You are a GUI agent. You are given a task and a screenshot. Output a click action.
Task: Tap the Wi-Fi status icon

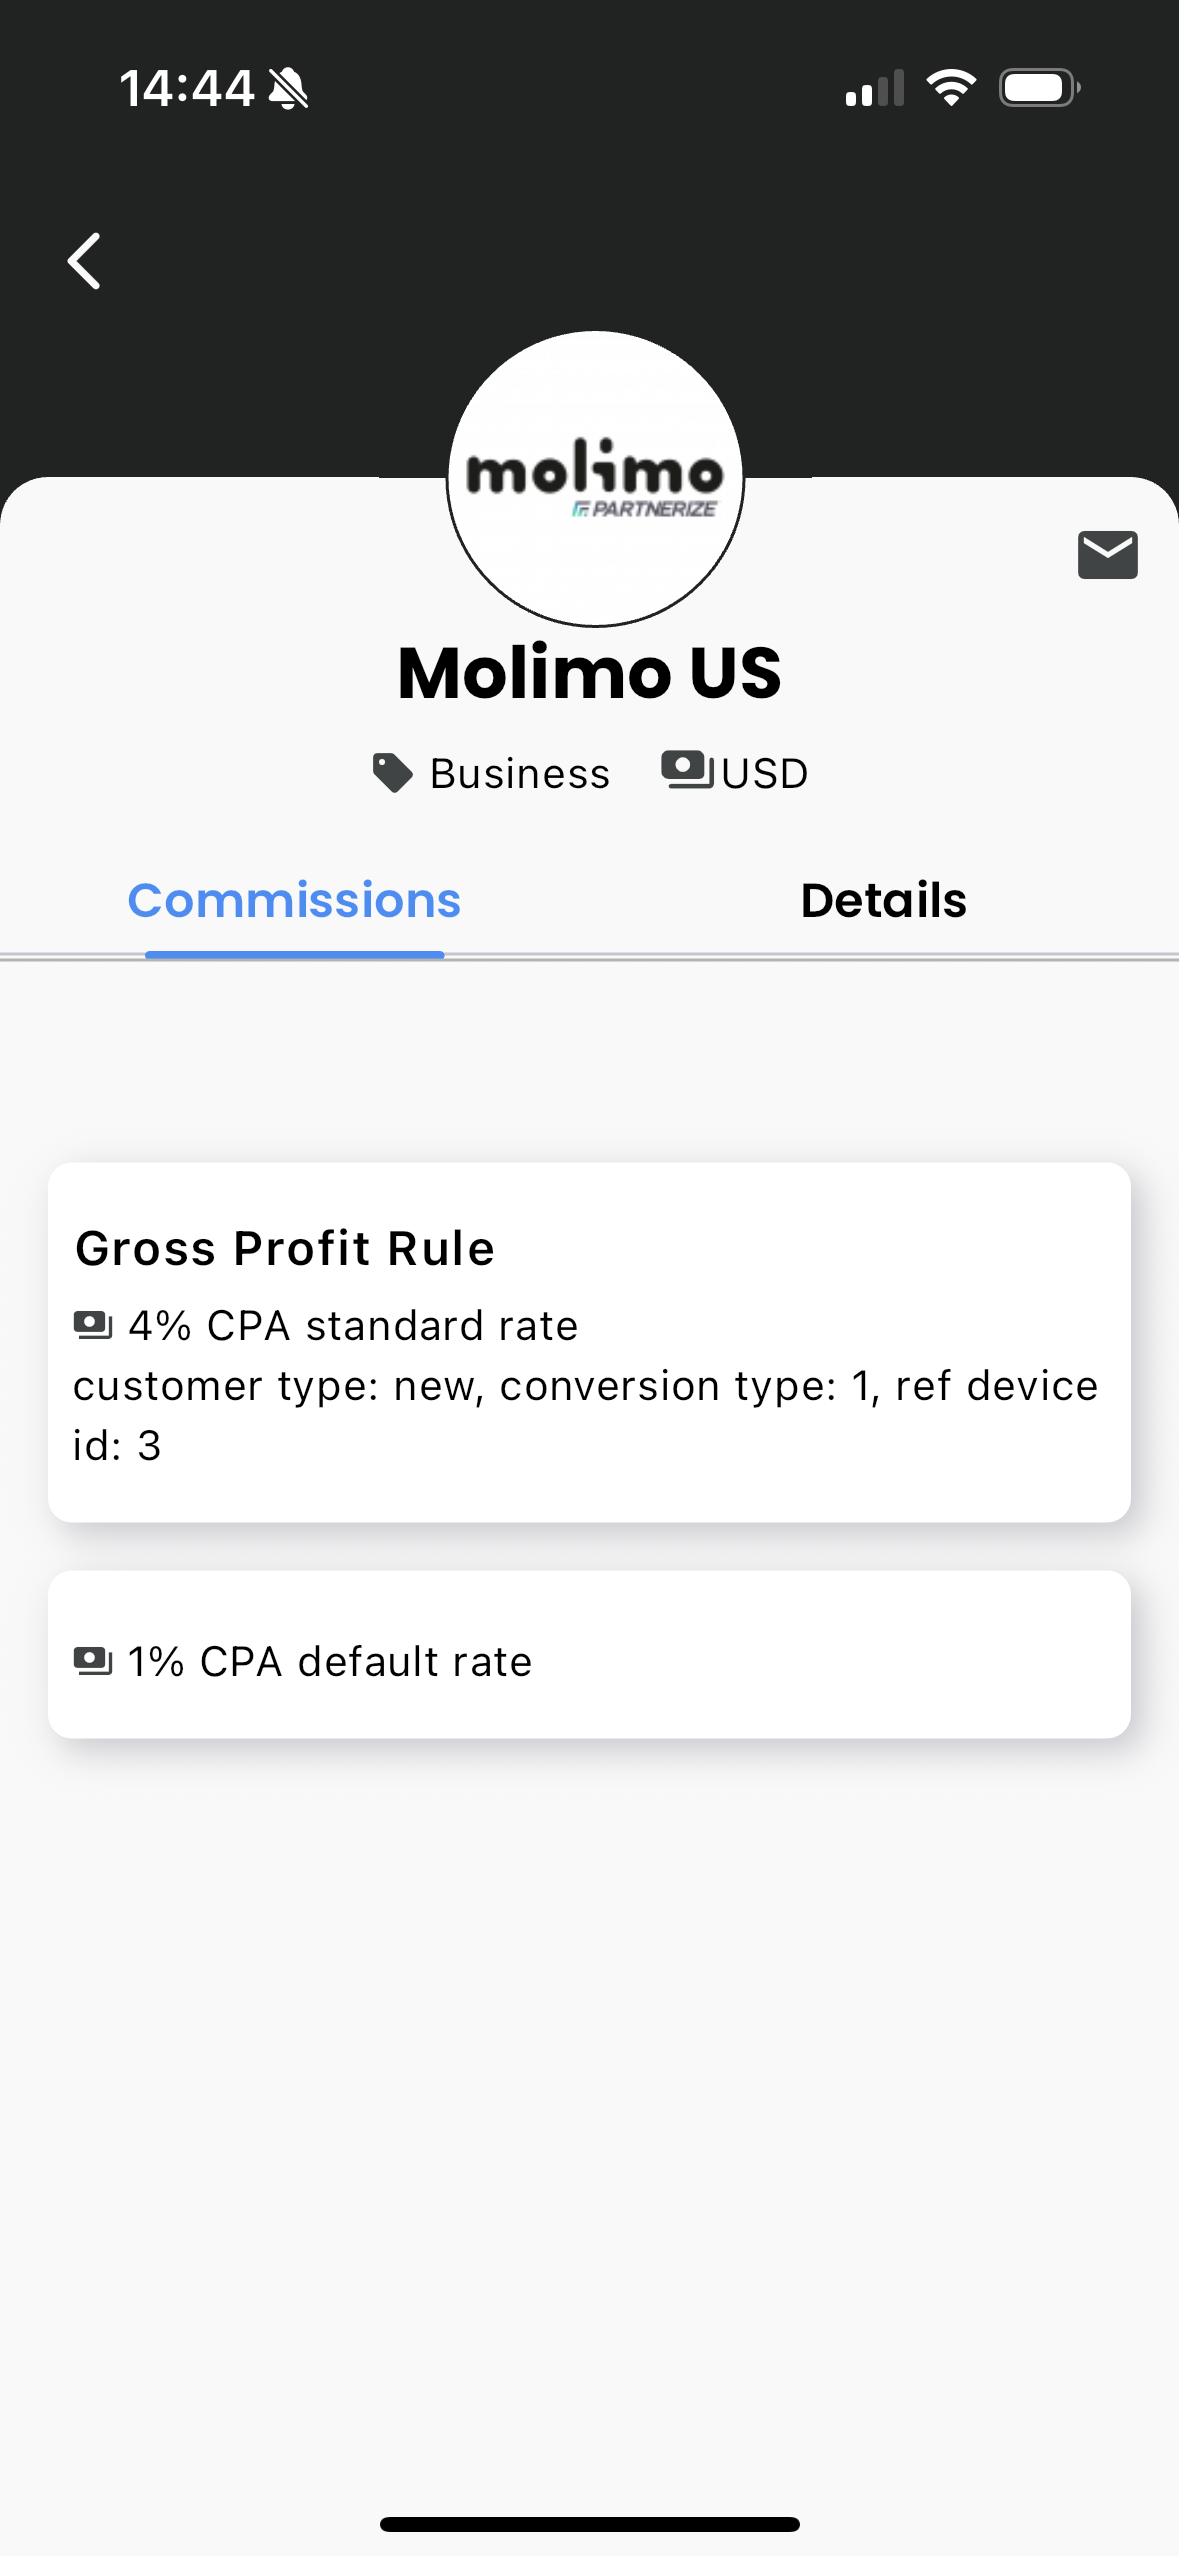coord(951,88)
